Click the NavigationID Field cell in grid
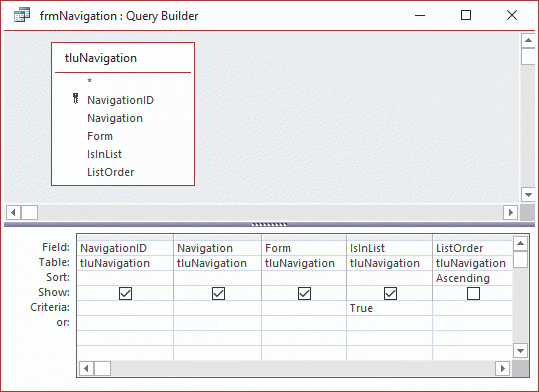The image size is (539, 392). pyautogui.click(x=125, y=248)
